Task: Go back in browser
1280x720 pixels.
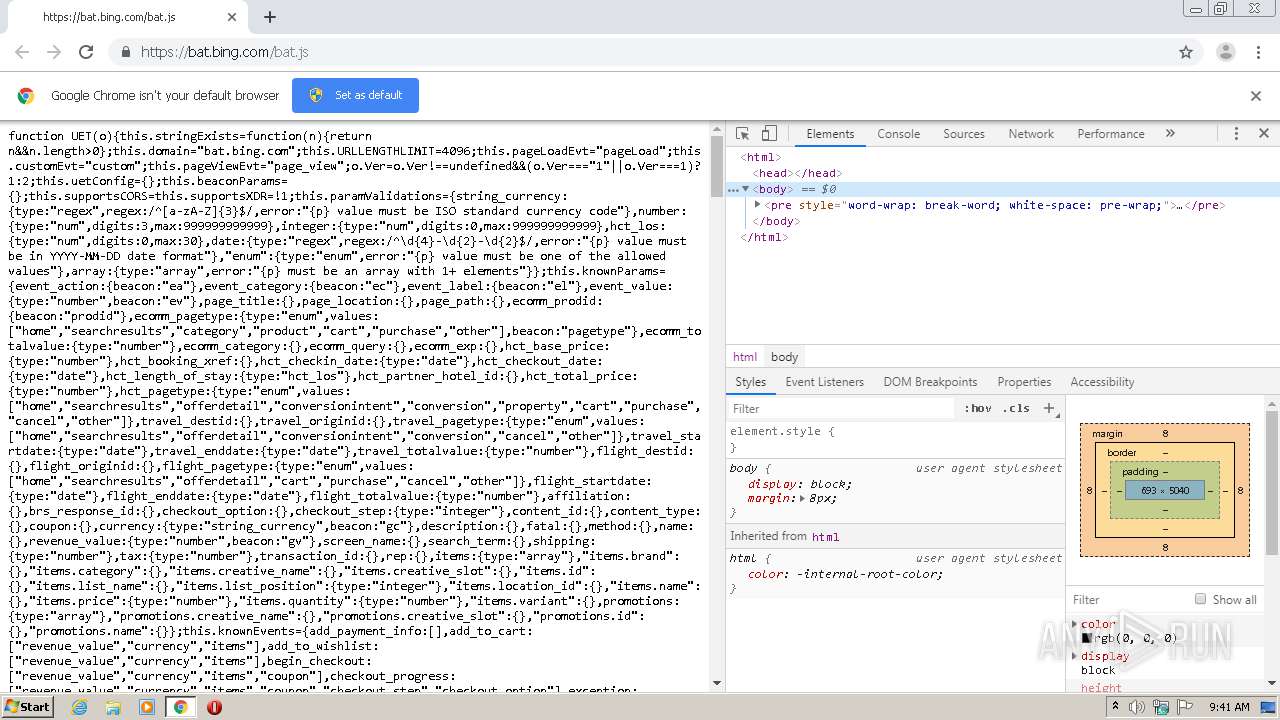Action: pos(22,52)
